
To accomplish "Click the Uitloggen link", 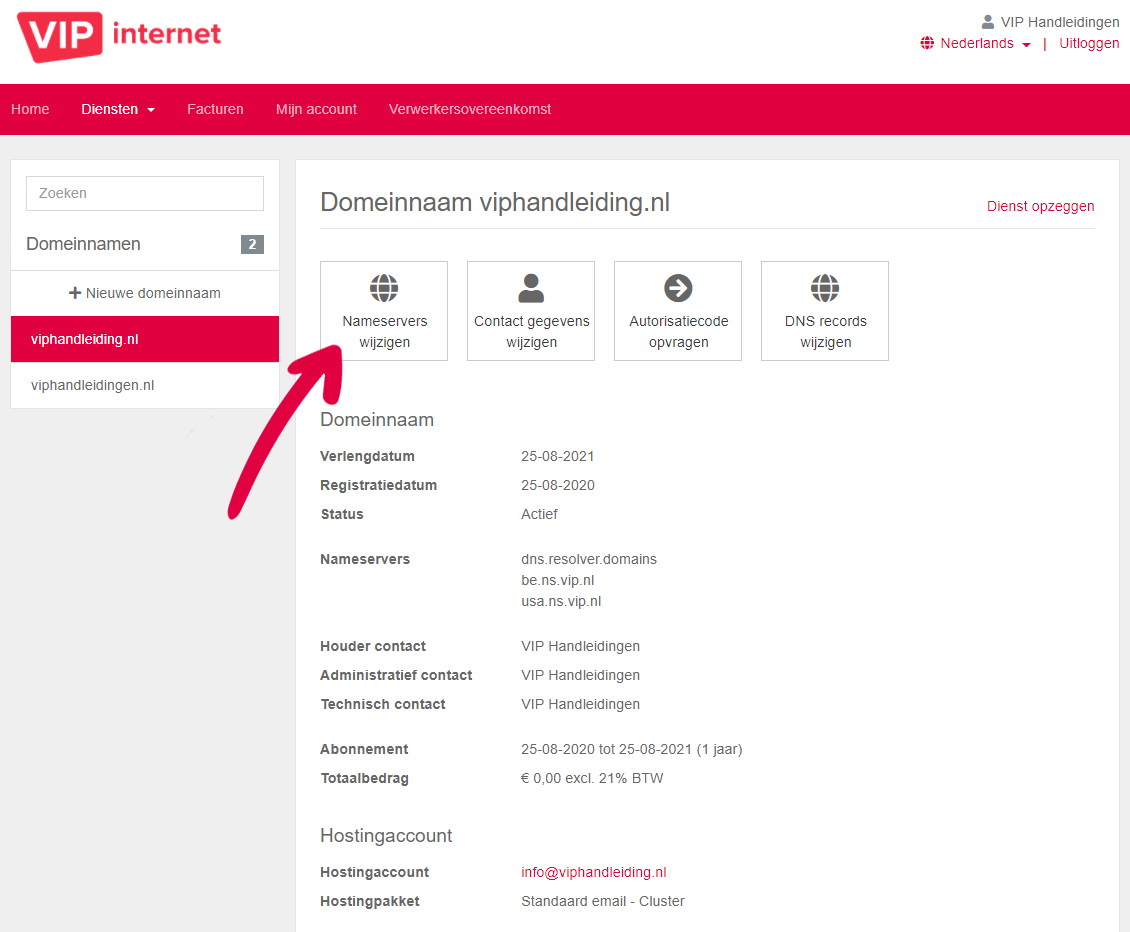I will pyautogui.click(x=1089, y=43).
